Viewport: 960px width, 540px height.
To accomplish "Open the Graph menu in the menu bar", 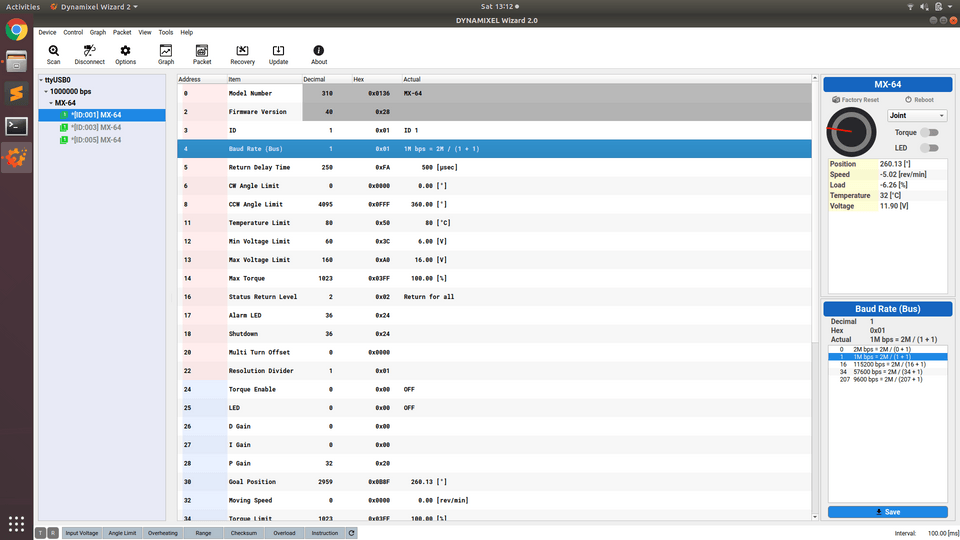I will [97, 32].
